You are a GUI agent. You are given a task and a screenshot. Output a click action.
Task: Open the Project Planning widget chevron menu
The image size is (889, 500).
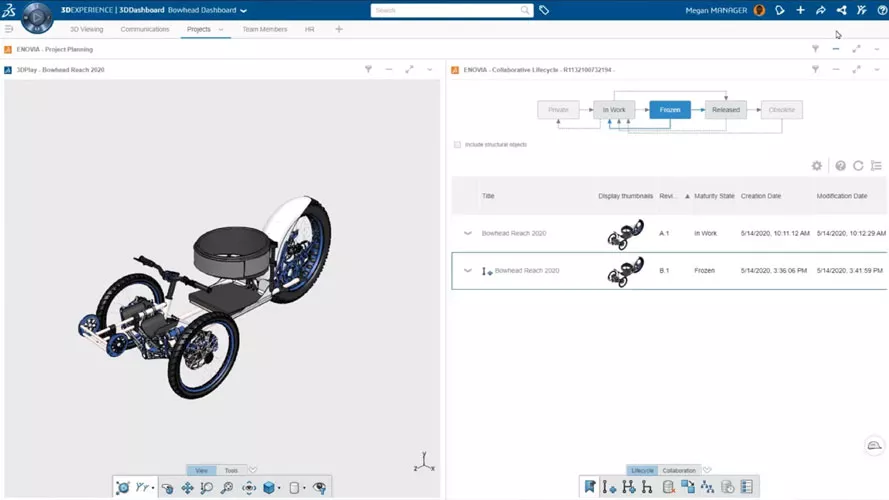pos(877,49)
